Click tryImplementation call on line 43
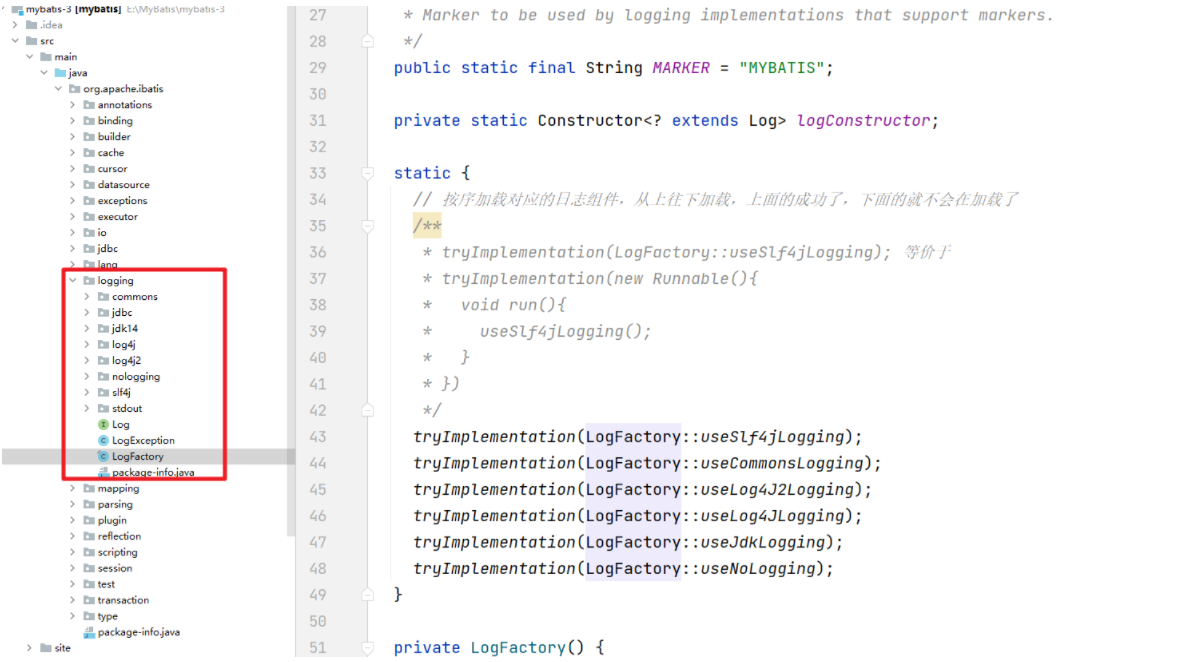Screen dimensions: 1185x662 494,437
